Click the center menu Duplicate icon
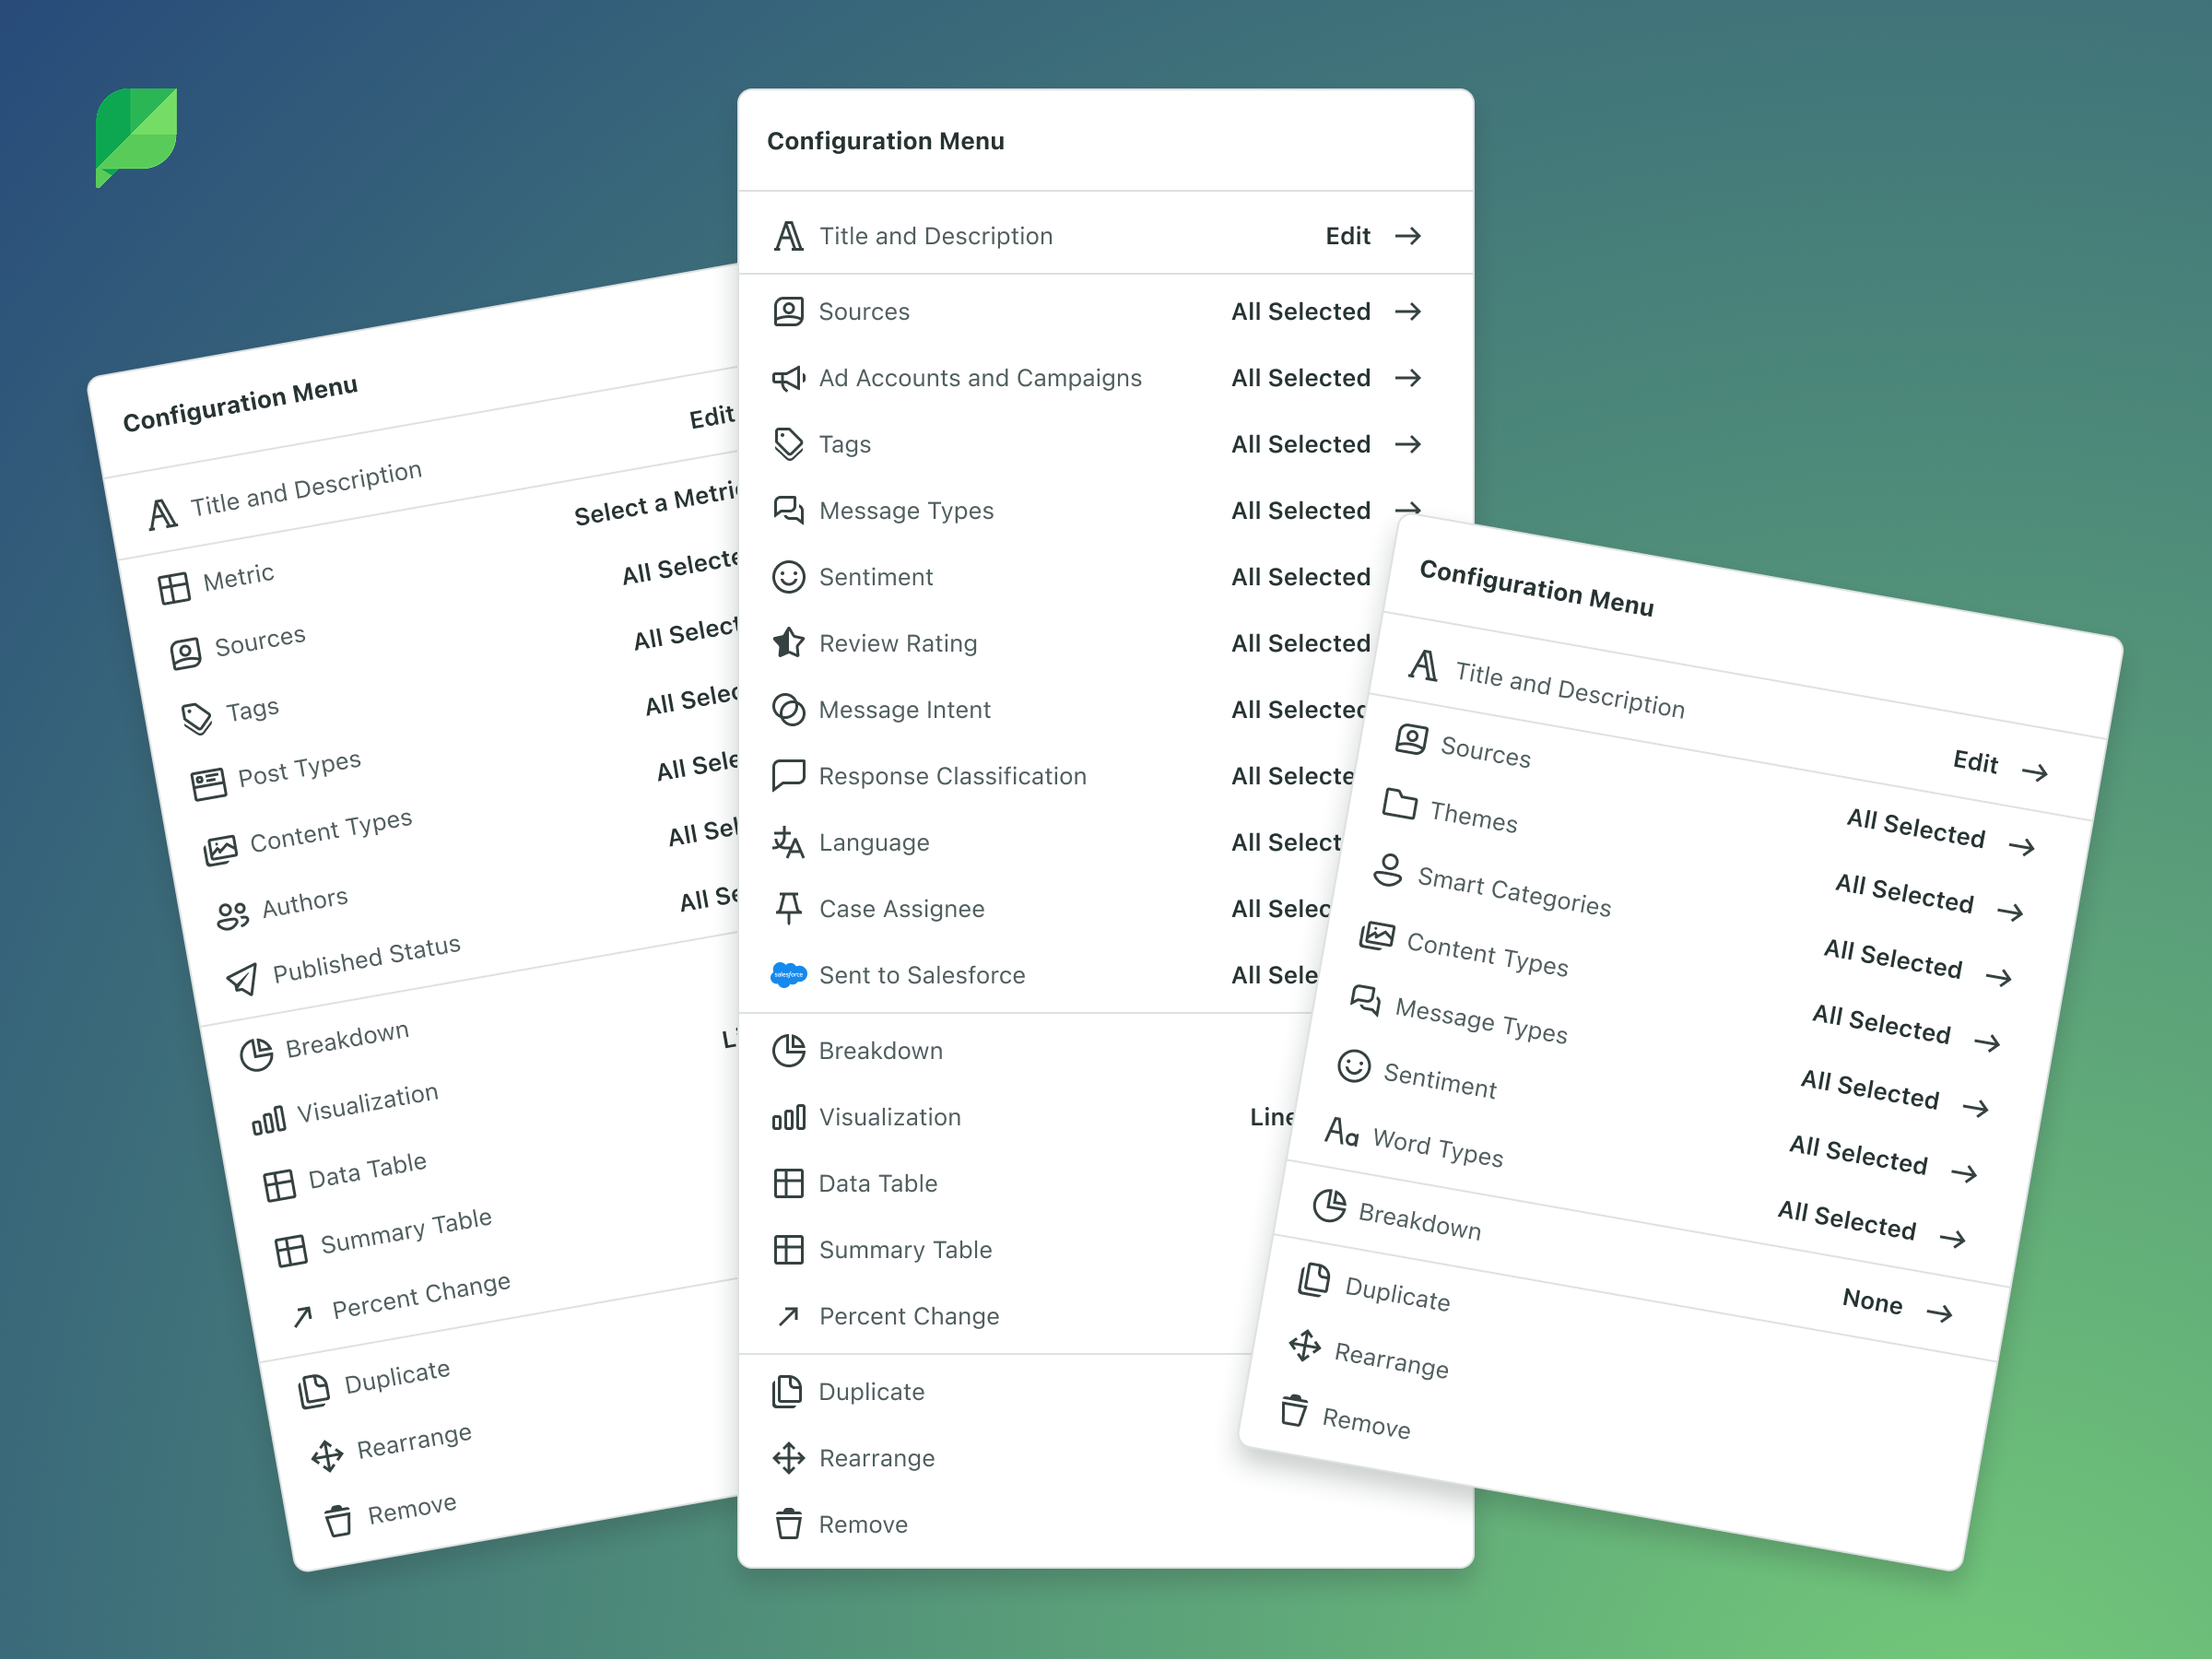This screenshot has width=2212, height=1659. [x=788, y=1391]
